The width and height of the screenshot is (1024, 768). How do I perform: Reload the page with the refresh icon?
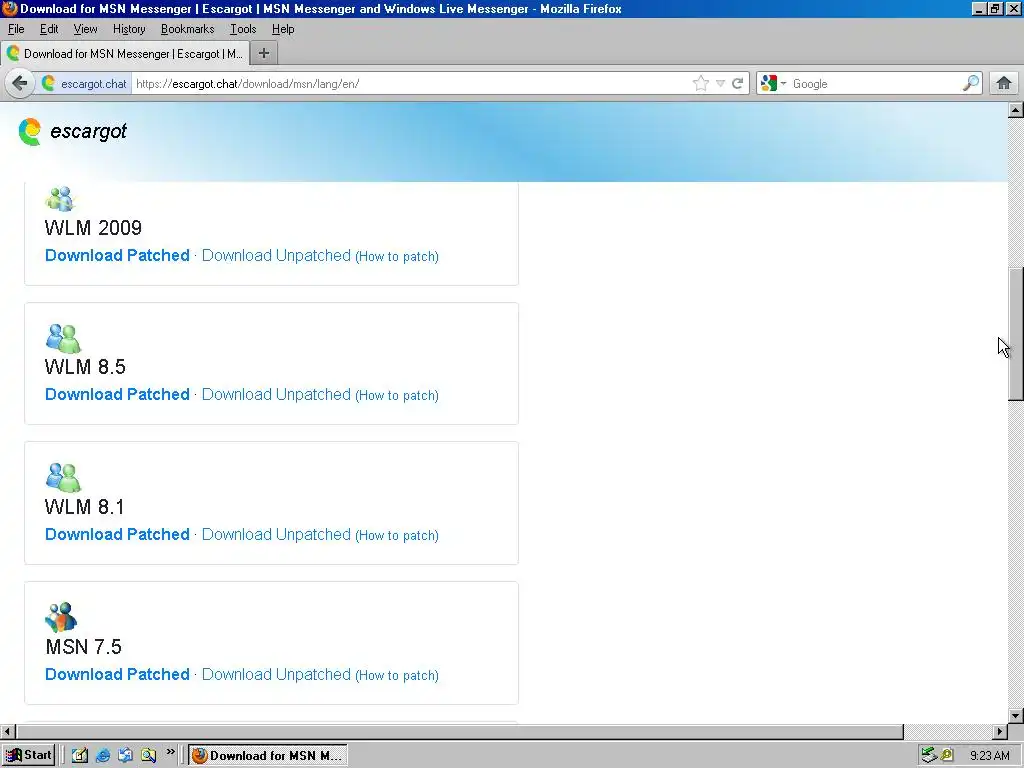click(x=738, y=84)
